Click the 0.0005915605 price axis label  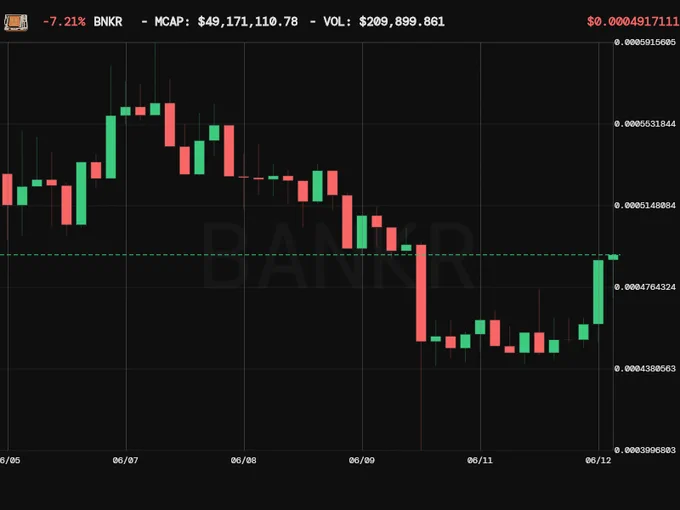pos(645,42)
